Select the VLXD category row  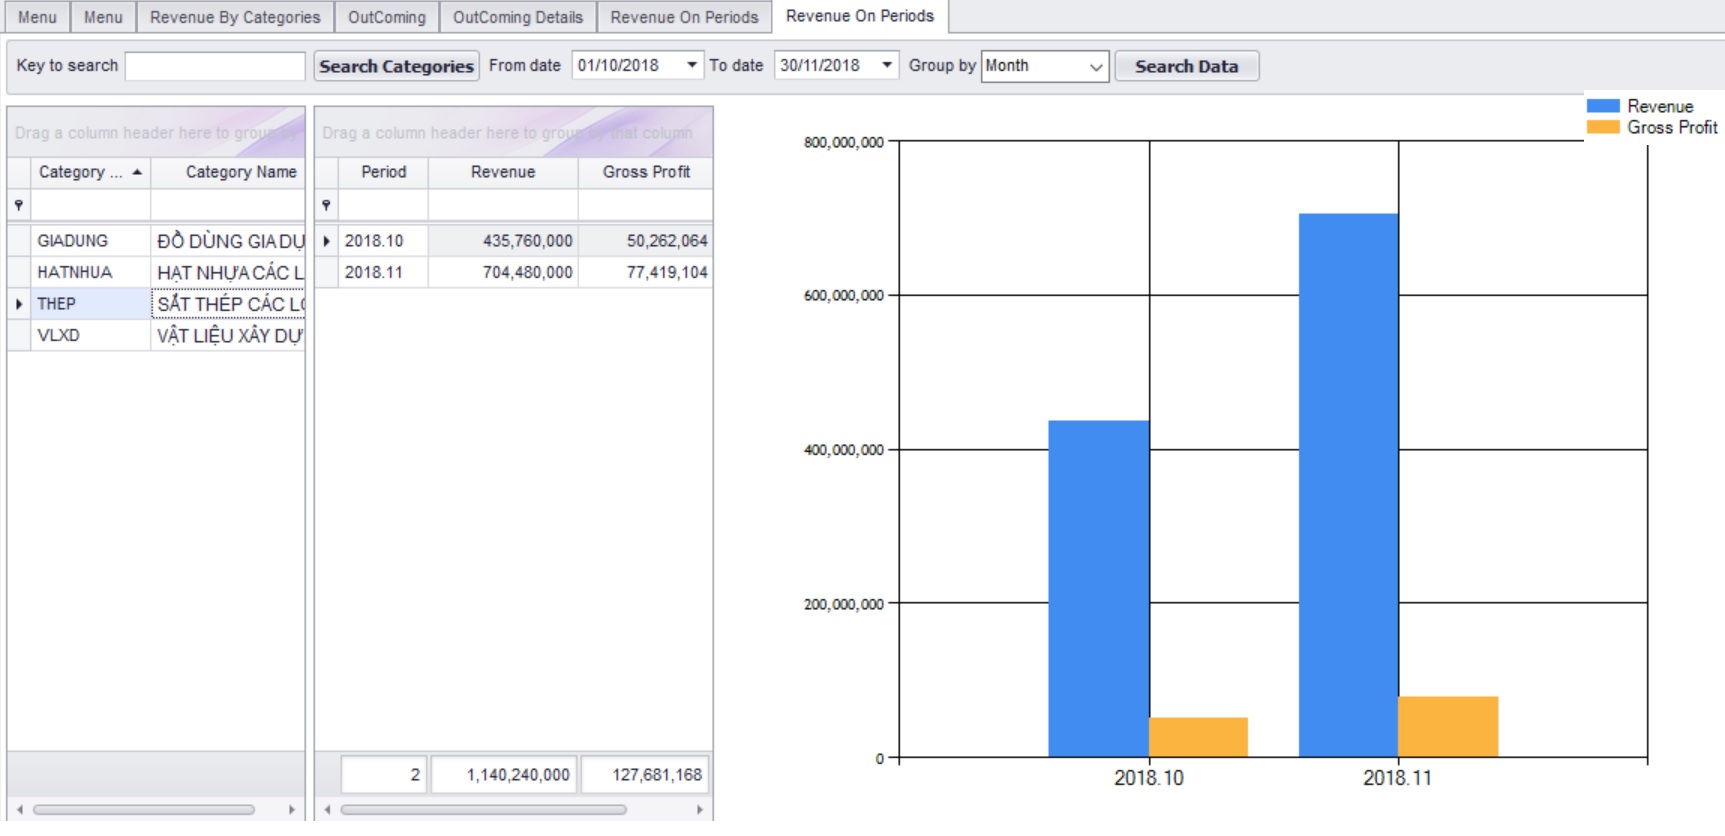(x=156, y=335)
